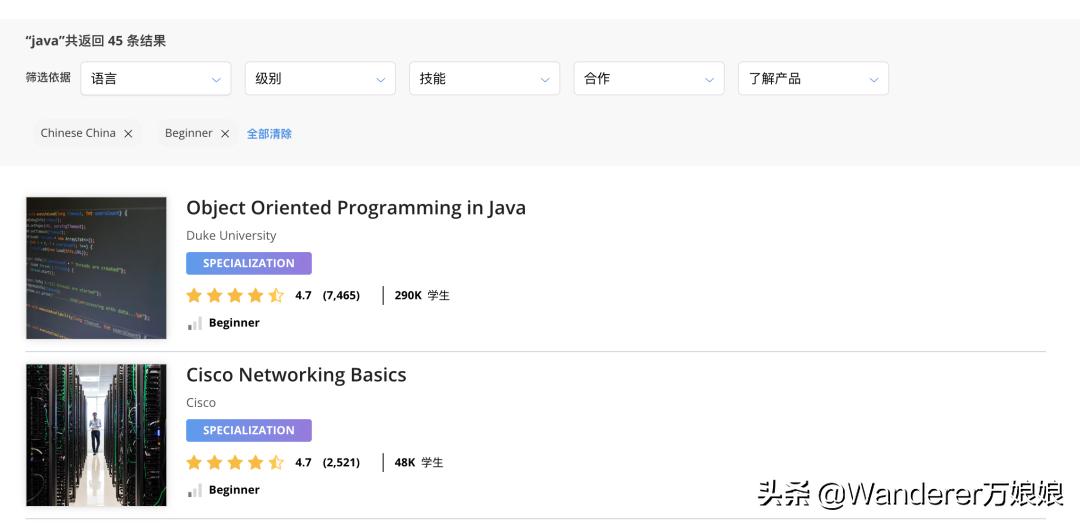Click SPECIALIZATION badge on Cisco course

[x=248, y=431]
